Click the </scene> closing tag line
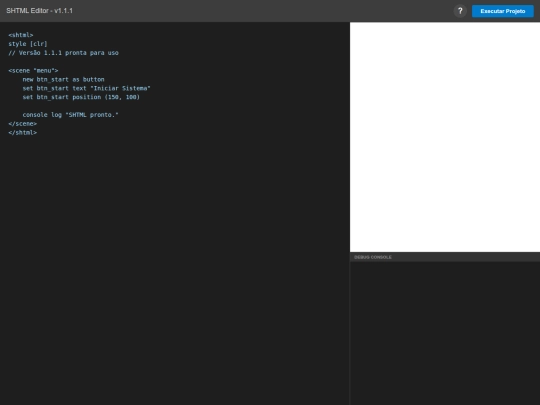The width and height of the screenshot is (540, 405). pos(22,124)
